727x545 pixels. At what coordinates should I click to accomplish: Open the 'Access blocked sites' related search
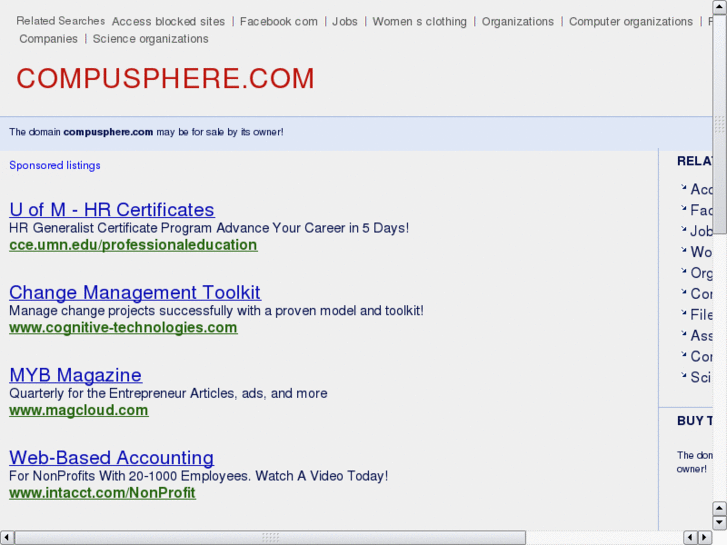168,22
